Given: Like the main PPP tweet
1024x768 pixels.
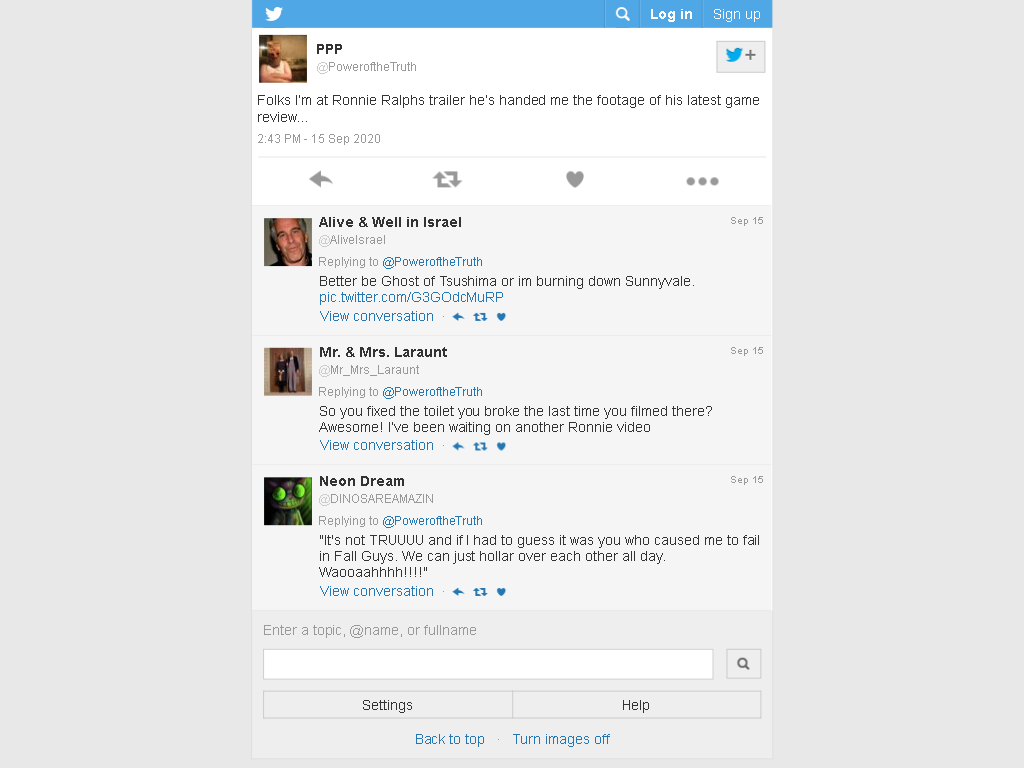Looking at the screenshot, I should pyautogui.click(x=575, y=179).
